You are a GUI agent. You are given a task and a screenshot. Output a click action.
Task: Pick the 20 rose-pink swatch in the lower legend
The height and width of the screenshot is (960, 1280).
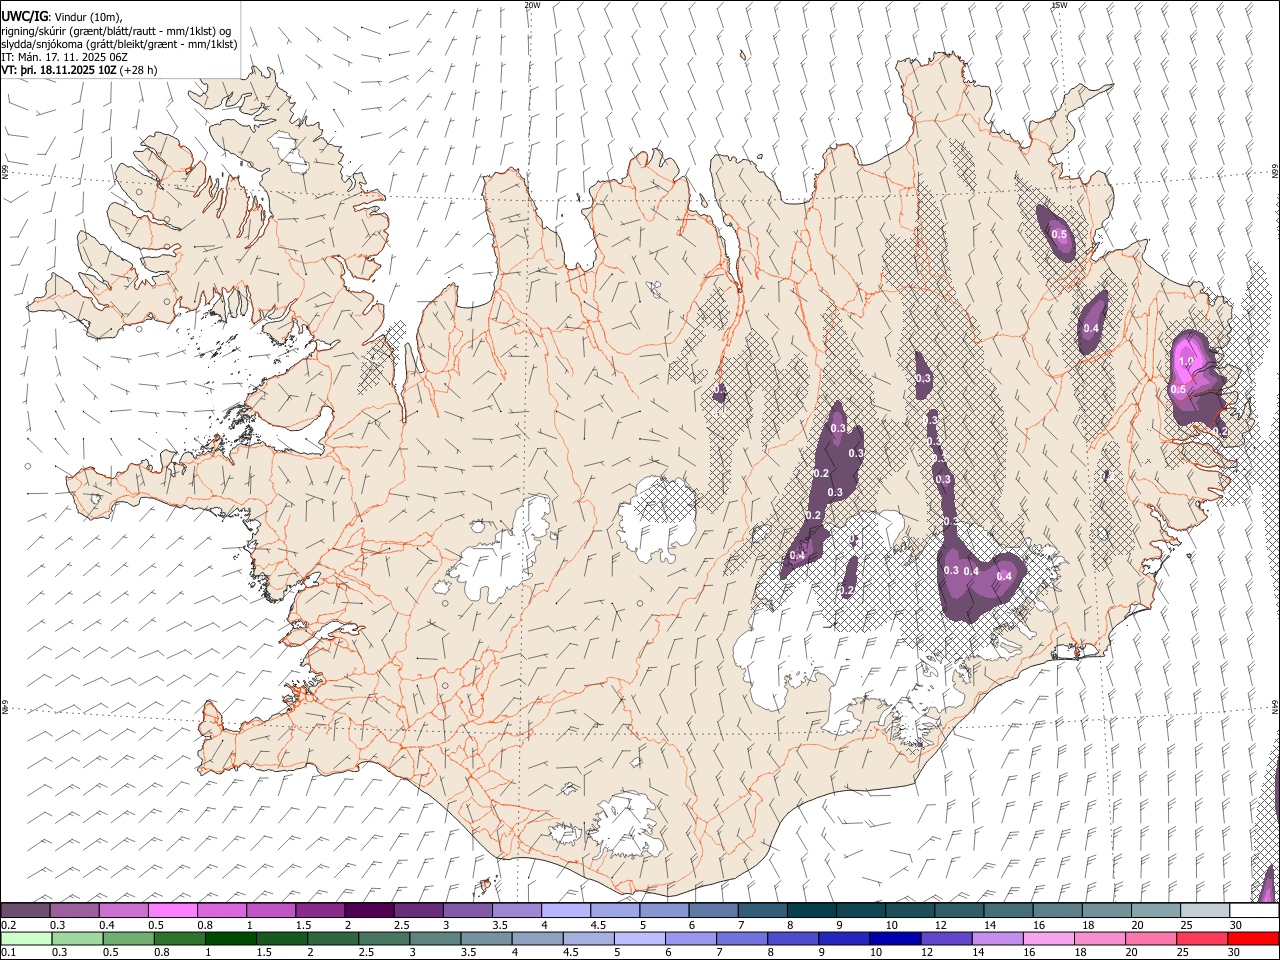(x=1151, y=938)
